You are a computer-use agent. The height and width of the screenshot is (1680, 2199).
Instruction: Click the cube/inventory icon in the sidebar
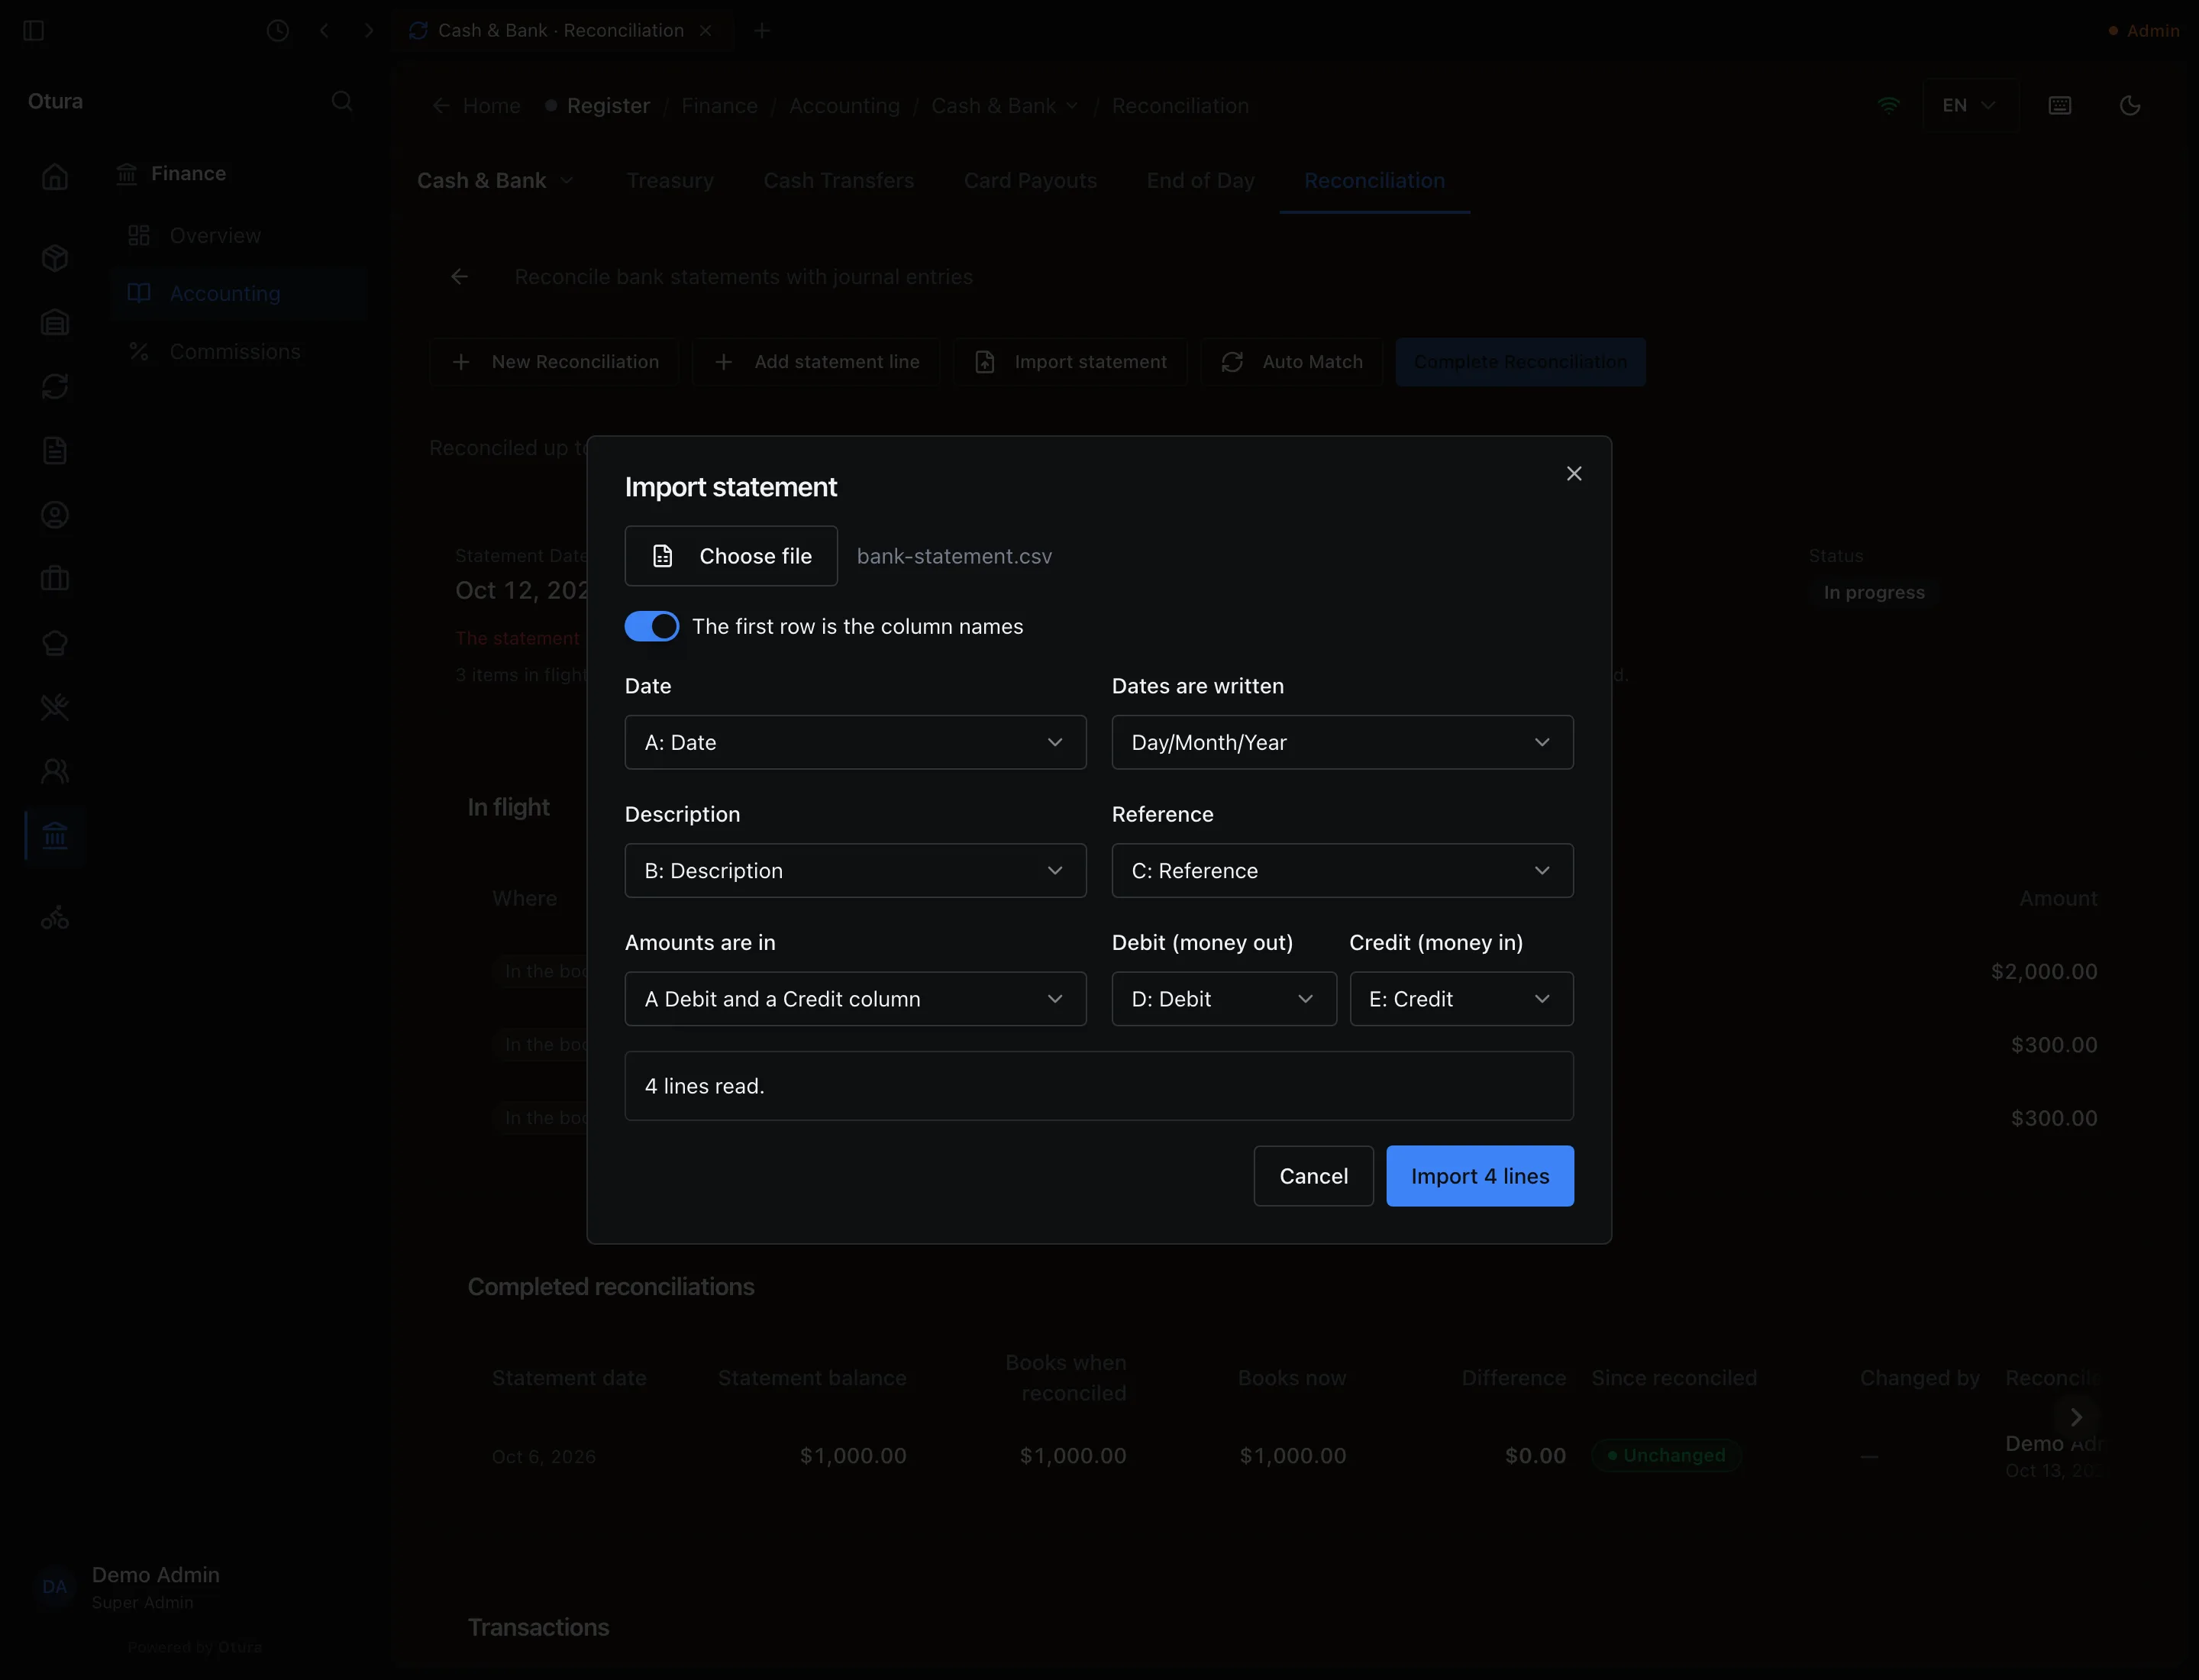pos(55,258)
